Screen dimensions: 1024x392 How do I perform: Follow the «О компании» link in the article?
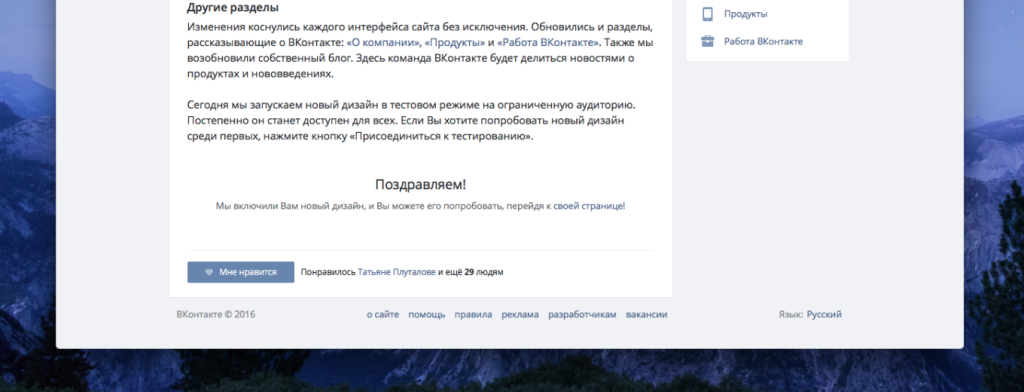point(383,43)
